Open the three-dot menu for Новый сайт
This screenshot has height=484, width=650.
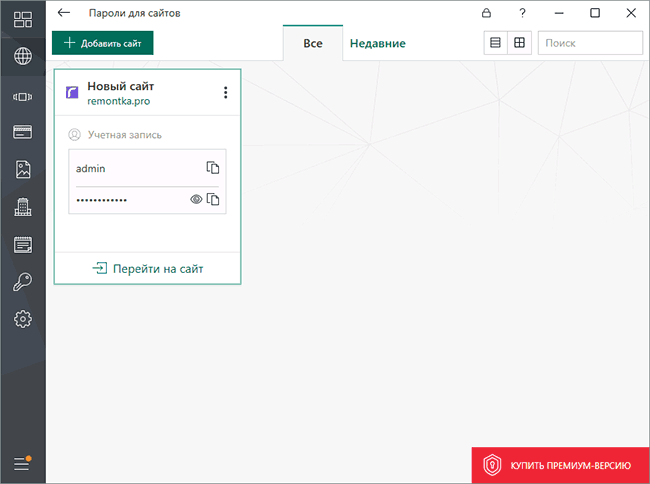click(226, 92)
